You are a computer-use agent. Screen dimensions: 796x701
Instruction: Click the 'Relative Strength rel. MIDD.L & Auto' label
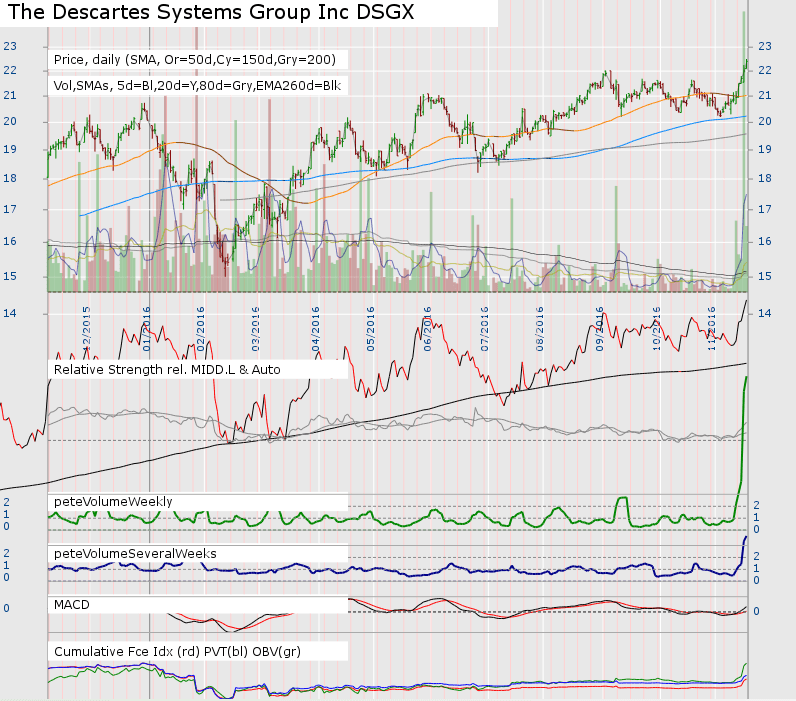(167, 370)
